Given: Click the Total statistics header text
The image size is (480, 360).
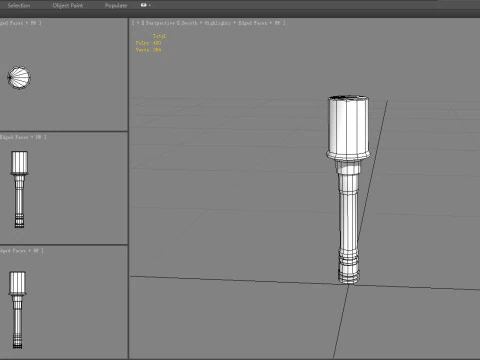Looking at the screenshot, I should click(x=159, y=36).
